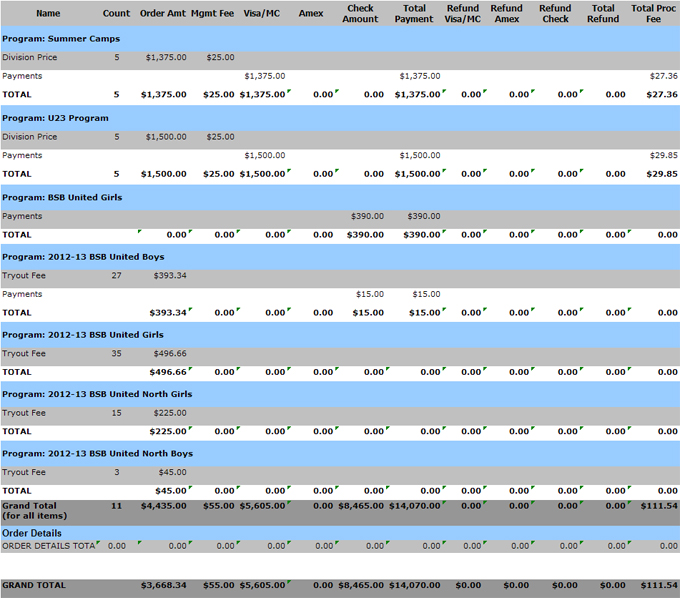Viewport: 680px width, 598px height.
Task: Click Summer Camps Division Price $1,375.00 cell
Action: [x=166, y=57]
